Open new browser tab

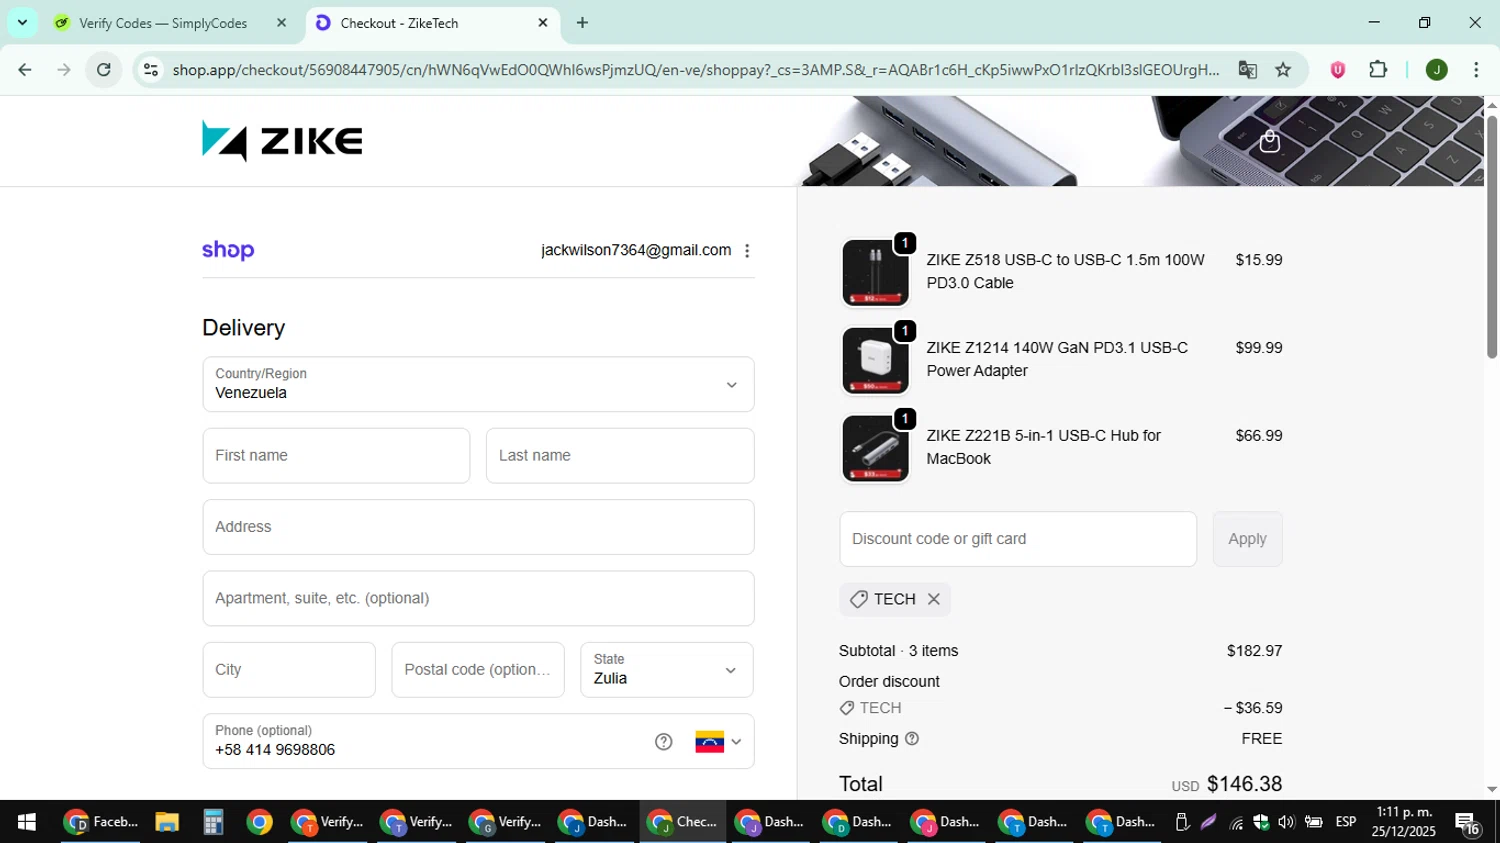click(x=582, y=23)
